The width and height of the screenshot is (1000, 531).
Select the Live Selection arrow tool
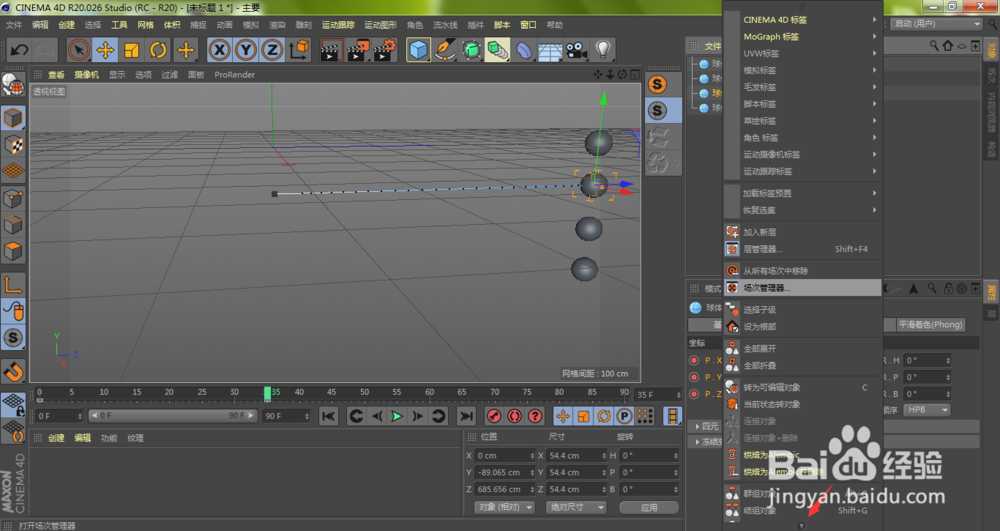pos(78,50)
